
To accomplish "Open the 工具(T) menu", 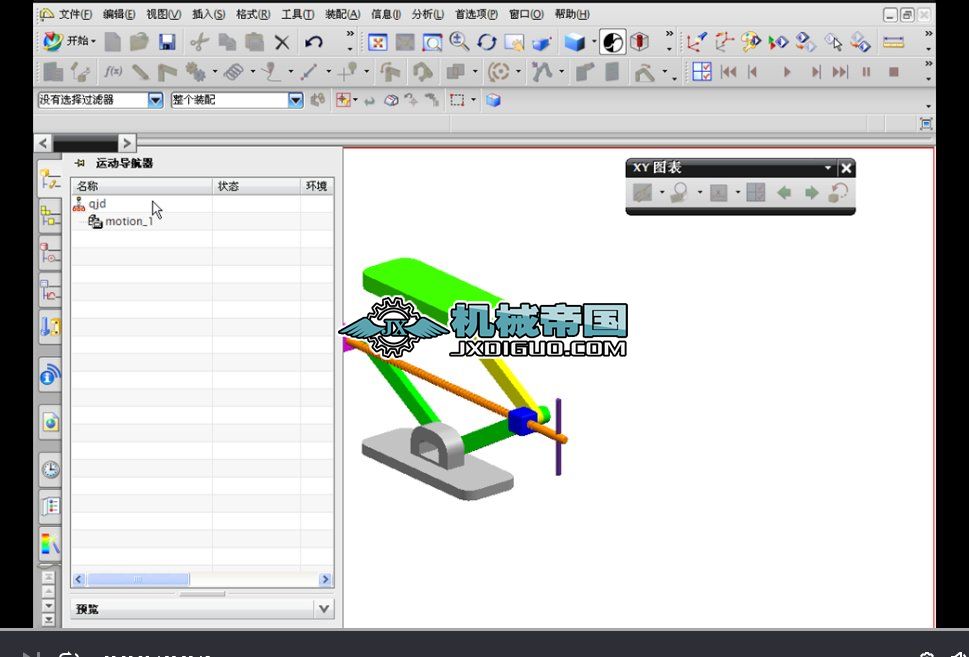I will [x=297, y=14].
